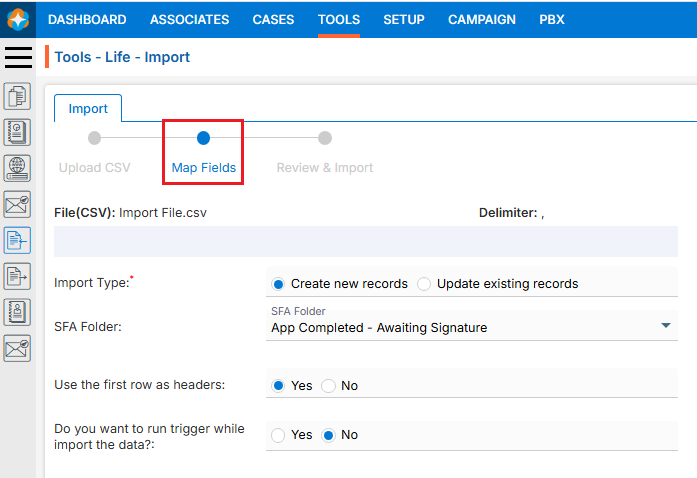Click the first envelope icon in sidebar
The image size is (697, 478).
[17, 204]
